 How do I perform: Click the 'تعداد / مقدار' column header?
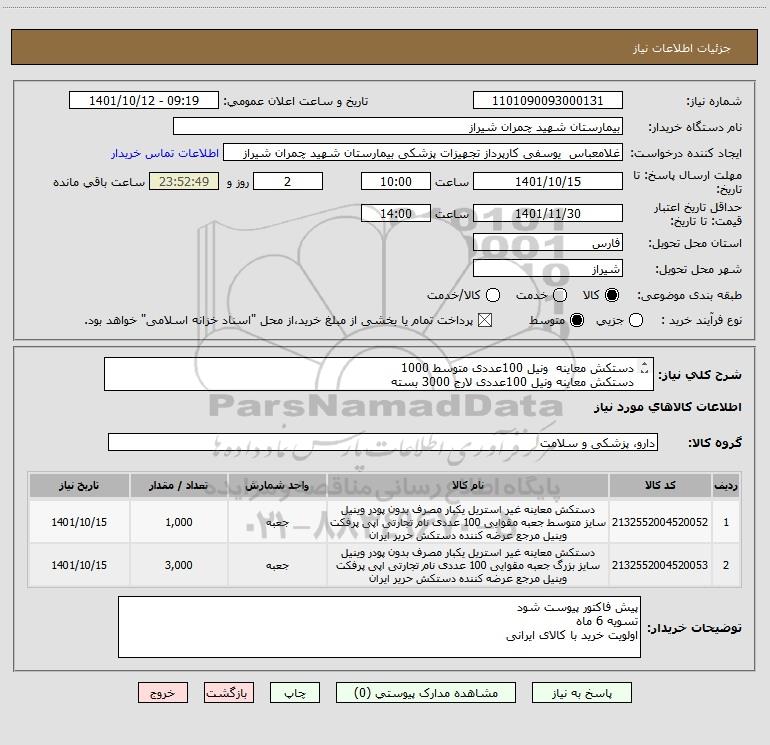coord(179,485)
